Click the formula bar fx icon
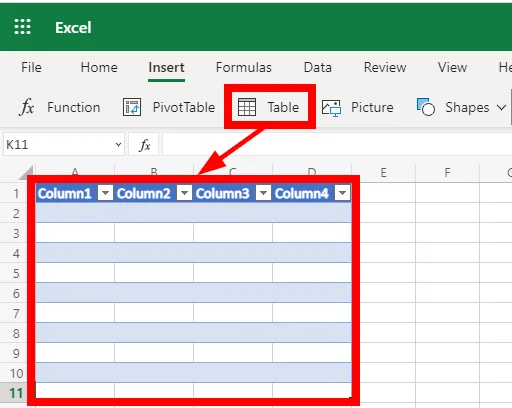 pos(145,145)
